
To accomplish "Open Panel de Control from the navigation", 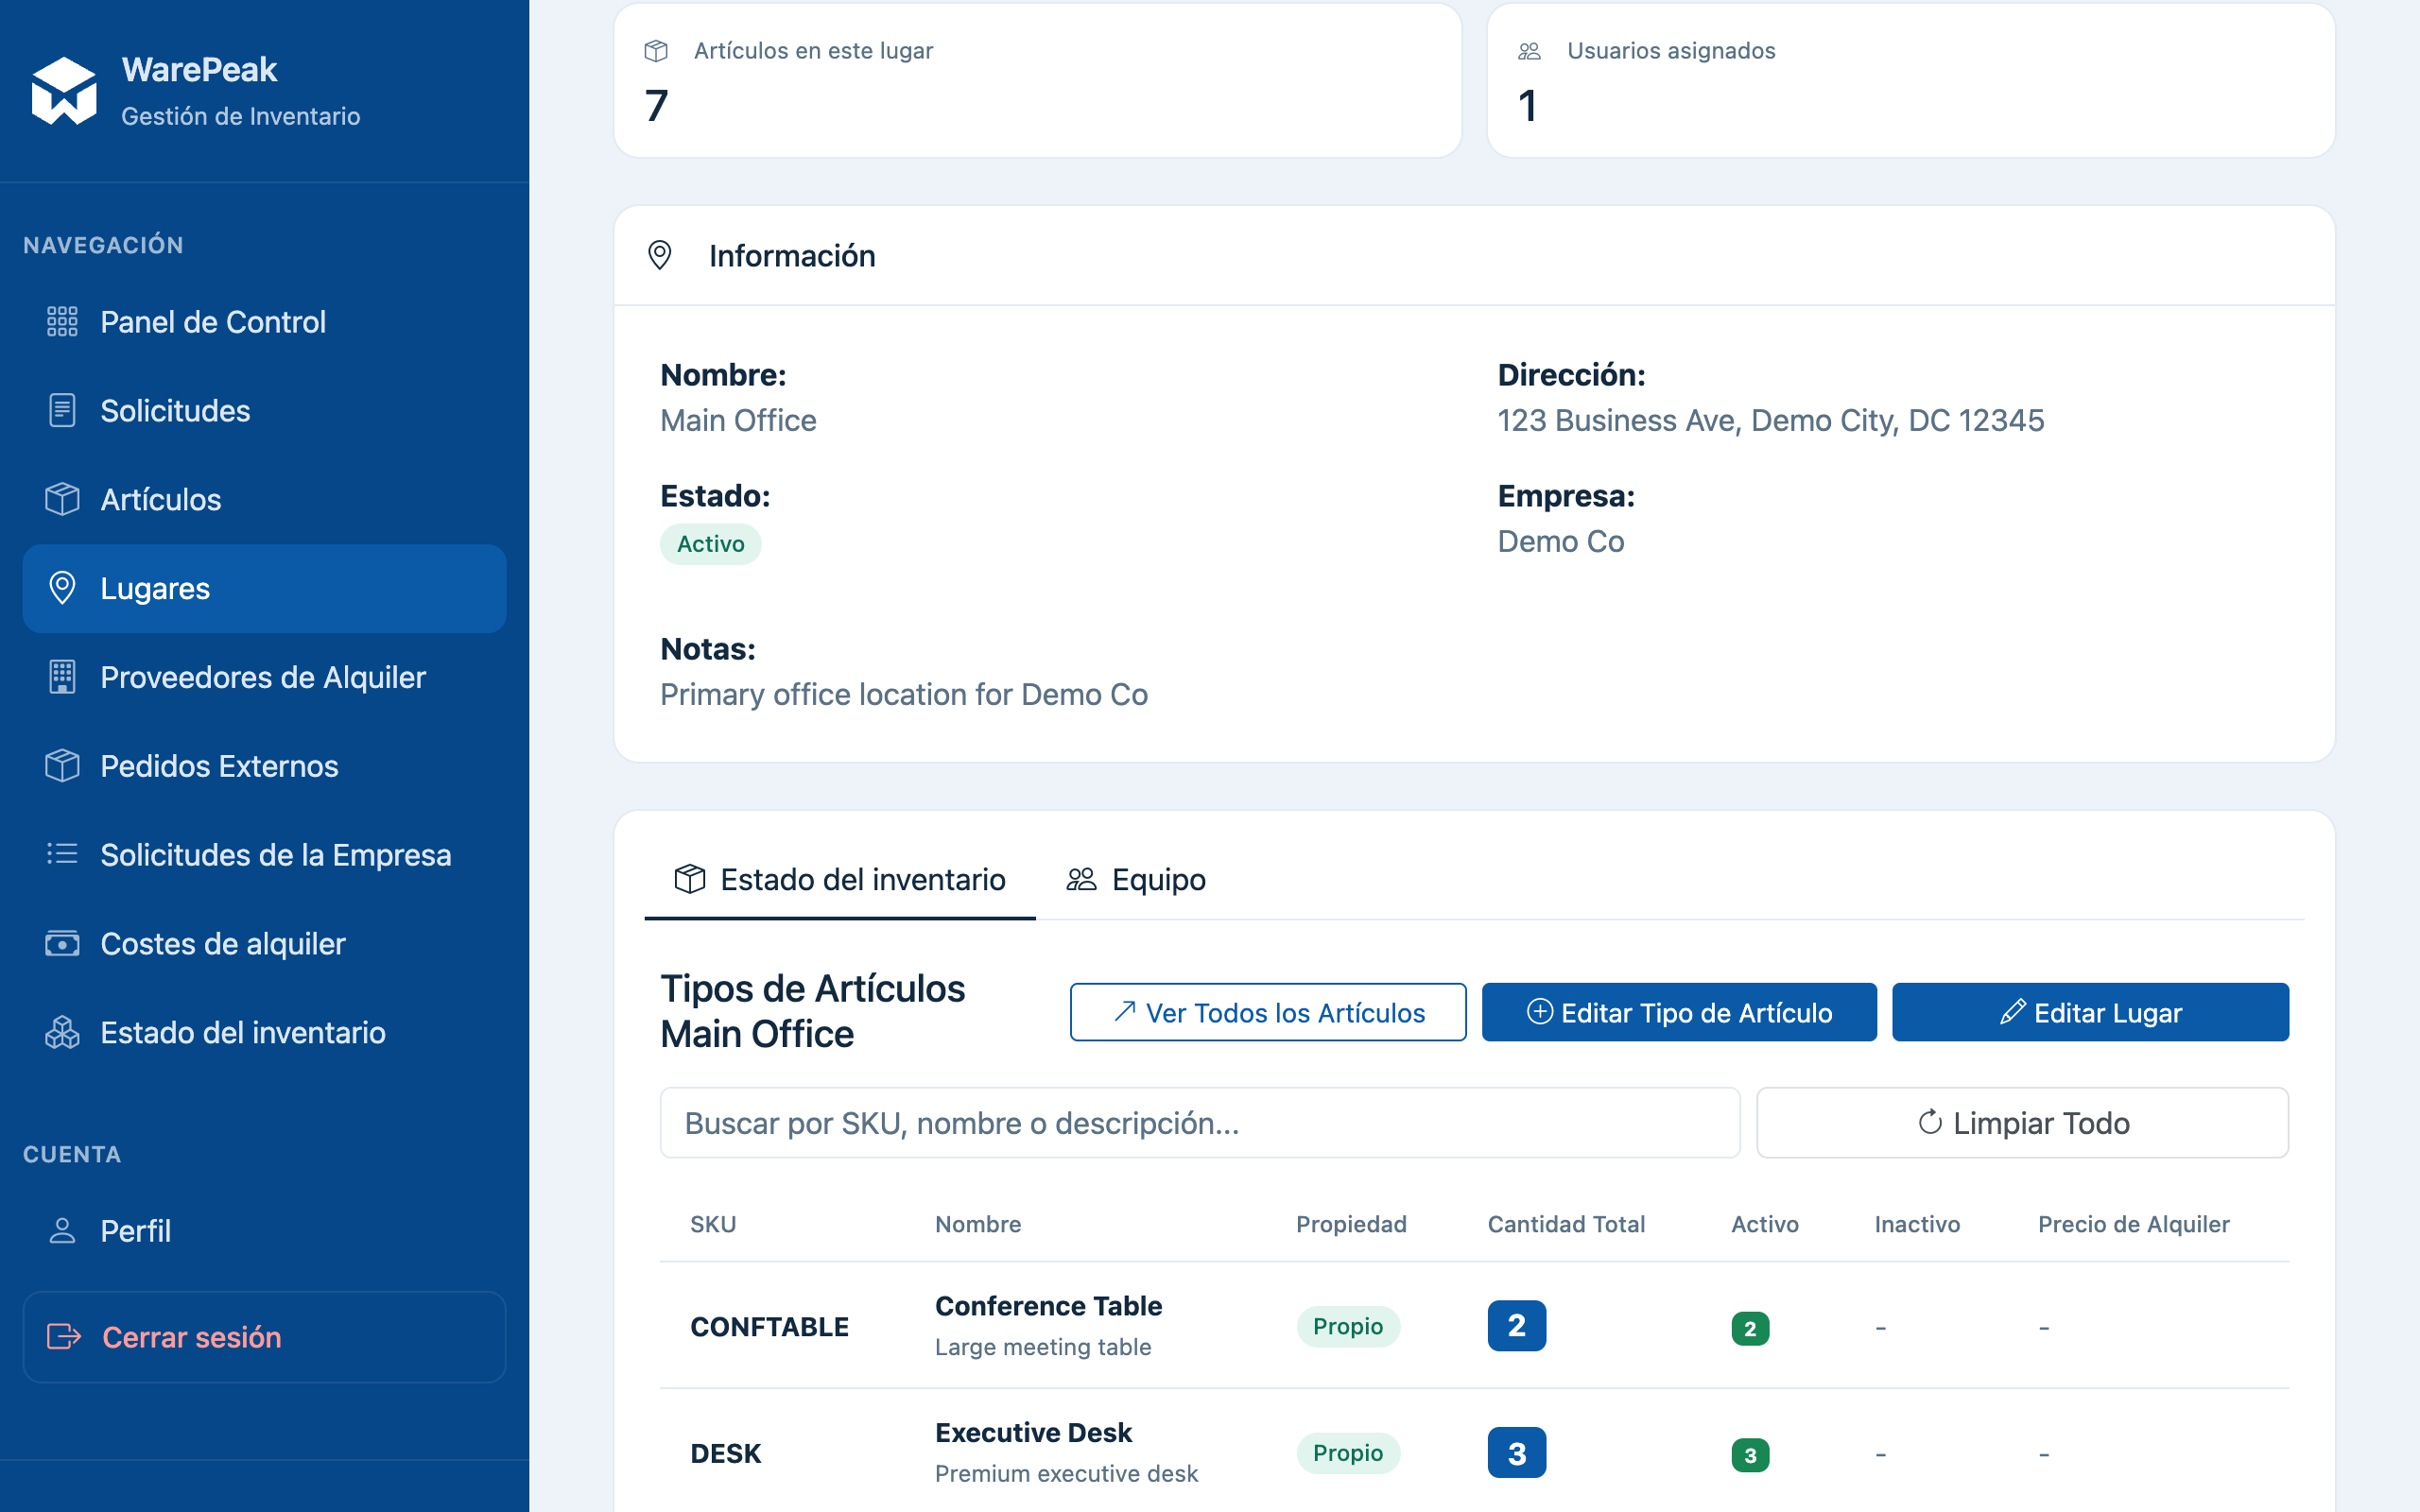I will coord(264,322).
